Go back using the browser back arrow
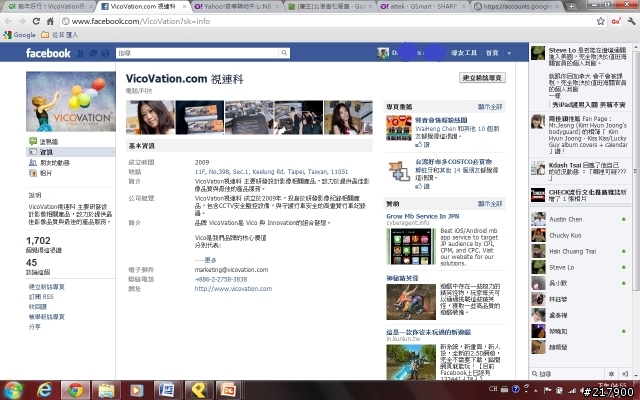640x400 pixels. tap(8, 21)
